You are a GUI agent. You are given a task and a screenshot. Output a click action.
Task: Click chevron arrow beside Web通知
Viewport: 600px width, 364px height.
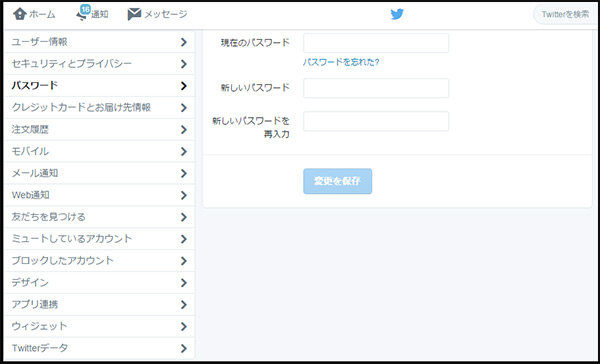pyautogui.click(x=184, y=195)
